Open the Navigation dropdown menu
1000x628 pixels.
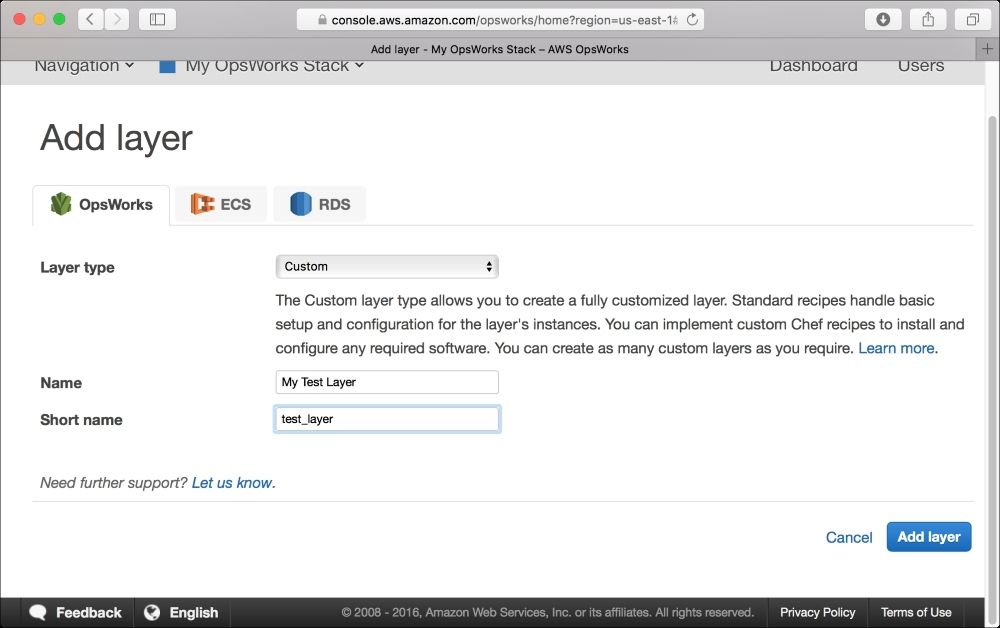pos(84,66)
